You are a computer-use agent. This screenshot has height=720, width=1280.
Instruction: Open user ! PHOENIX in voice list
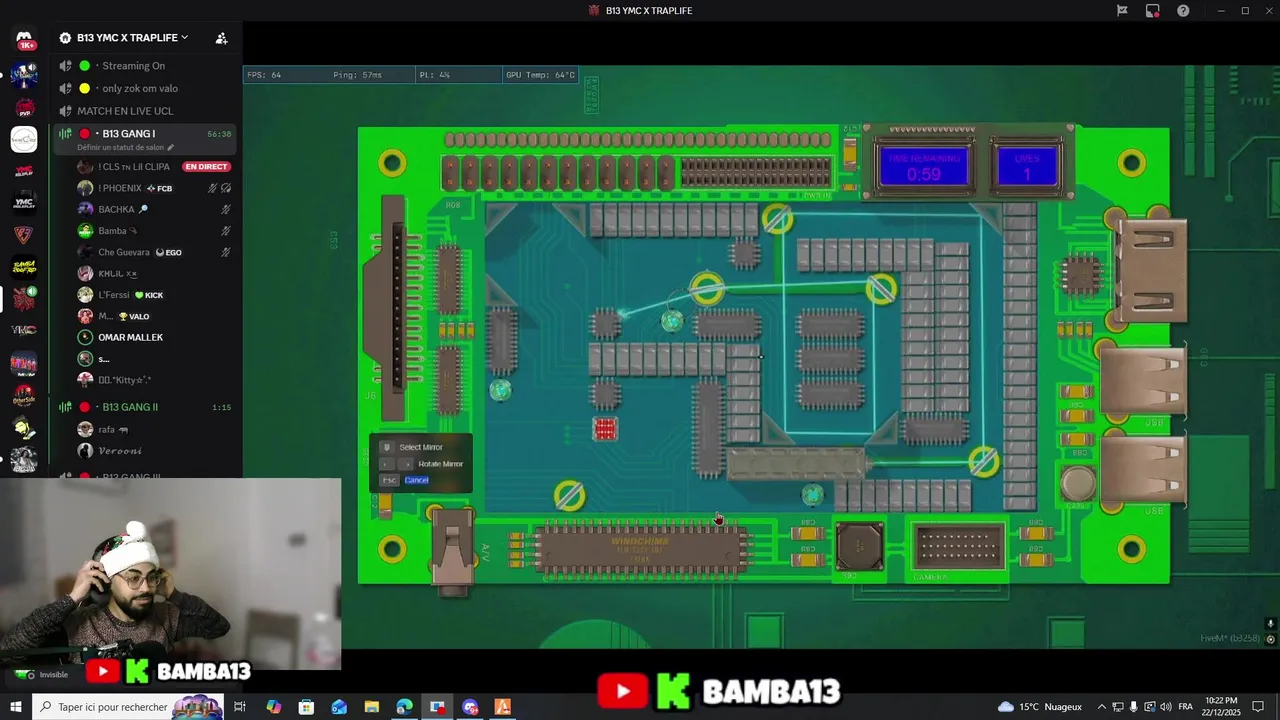[155, 188]
